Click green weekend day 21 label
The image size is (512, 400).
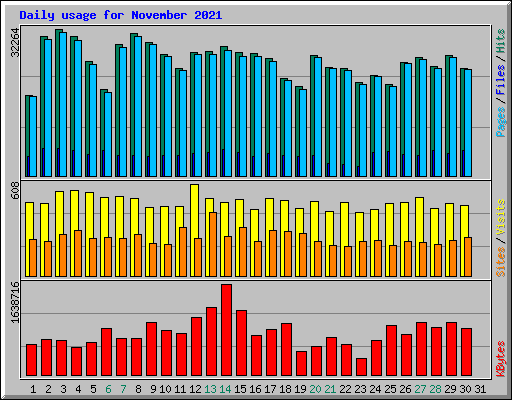click(330, 389)
